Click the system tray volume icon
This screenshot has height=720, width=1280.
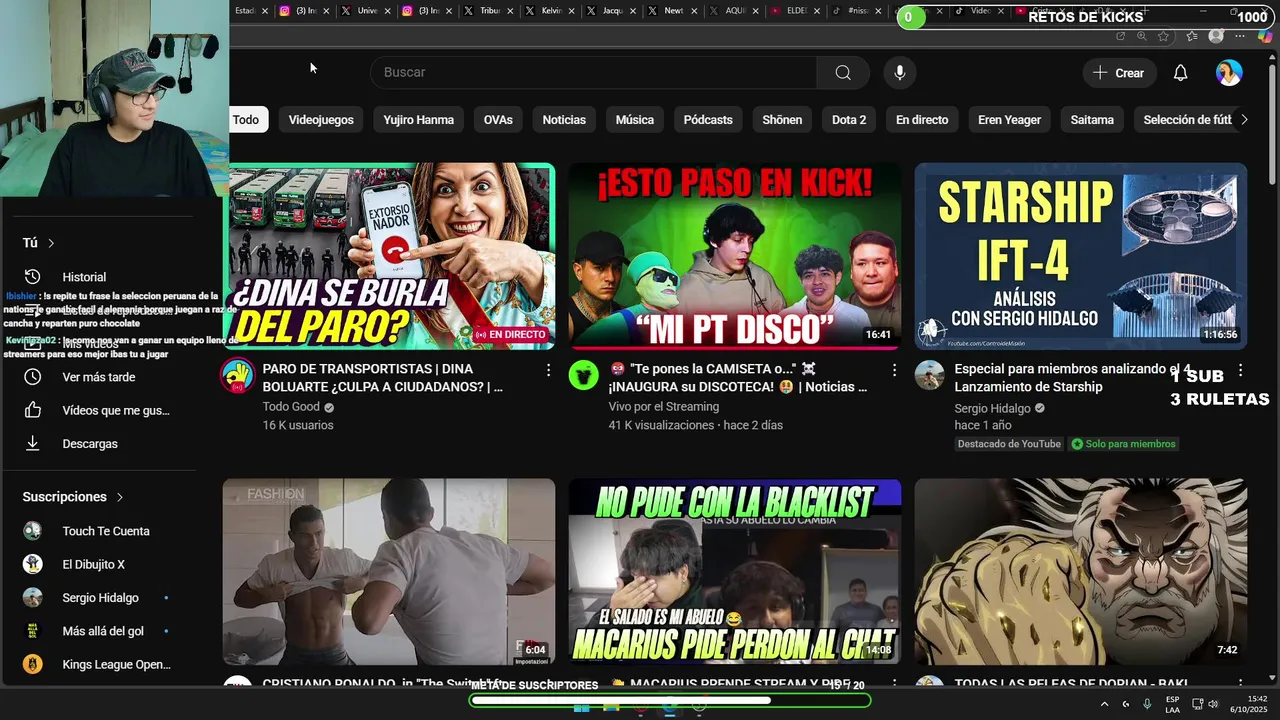coord(1213,704)
